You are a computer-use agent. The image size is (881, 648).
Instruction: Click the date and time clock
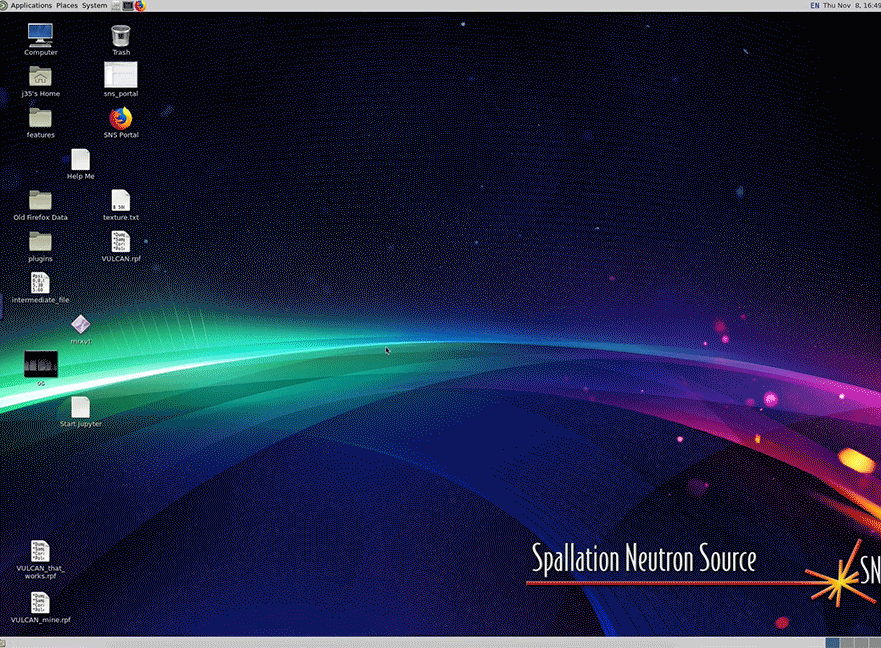coord(851,5)
